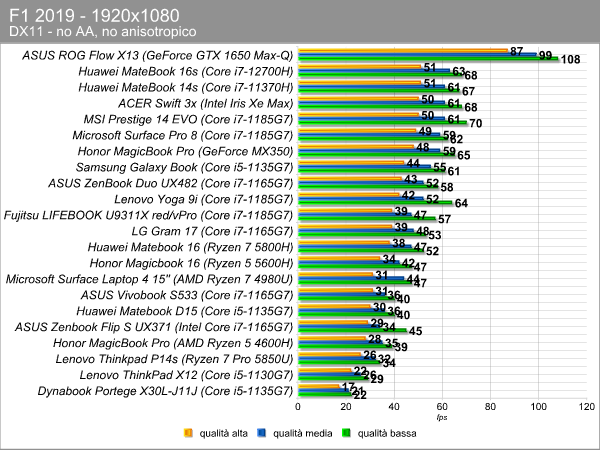600x450 pixels.
Task: Select the ASUS ROG Flow X13 row label
Action: [157, 55]
